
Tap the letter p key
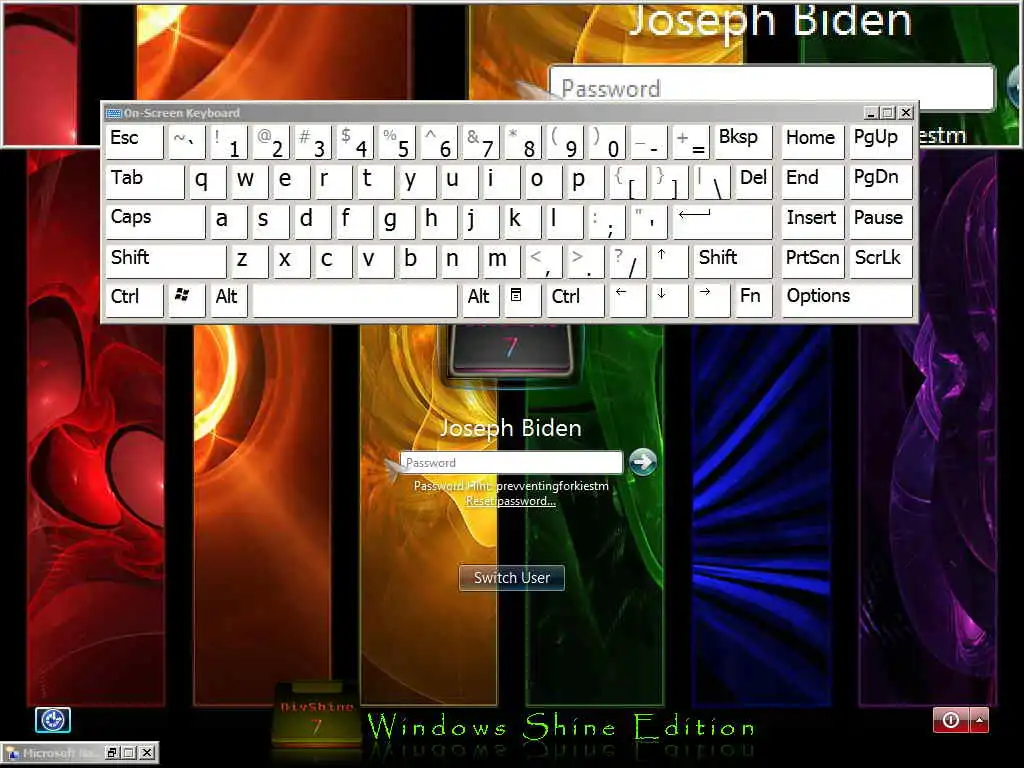click(x=585, y=181)
